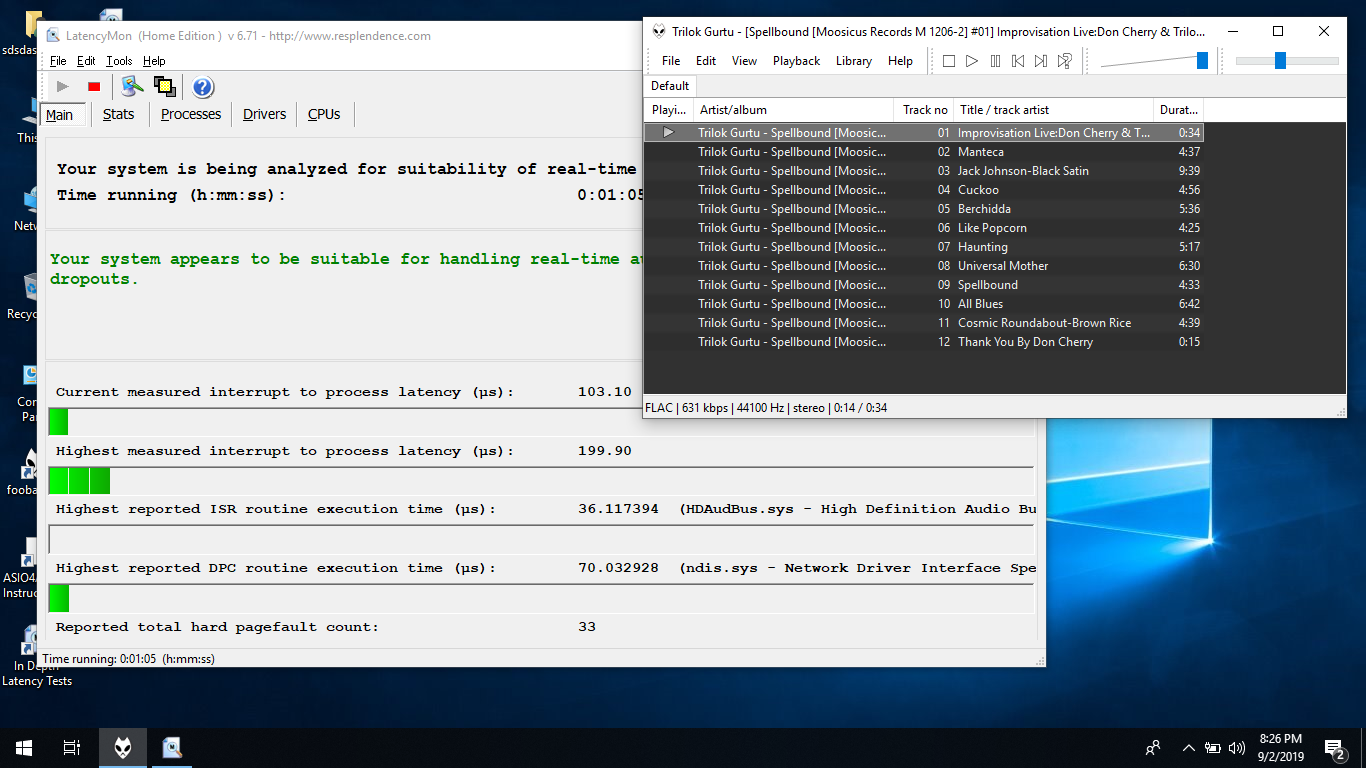Screen dimensions: 1366x768
Task: Click the Playing column header in foobar2000
Action: click(669, 110)
